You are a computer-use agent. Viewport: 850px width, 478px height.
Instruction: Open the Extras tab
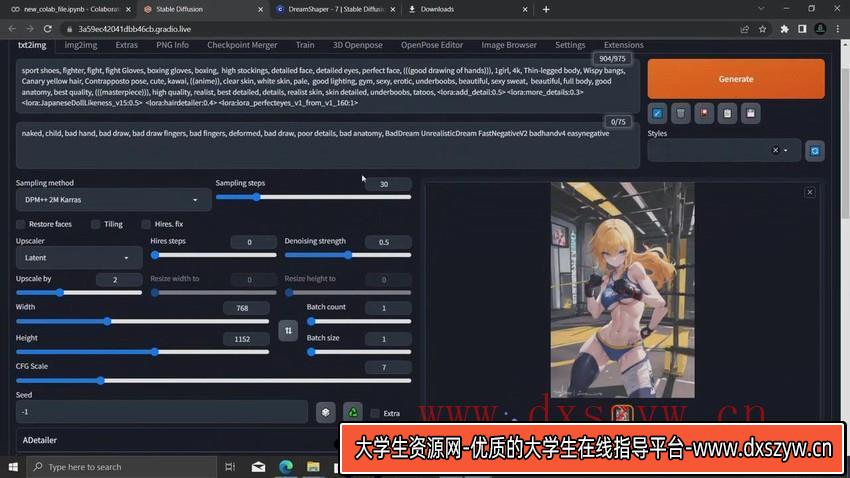pos(126,45)
